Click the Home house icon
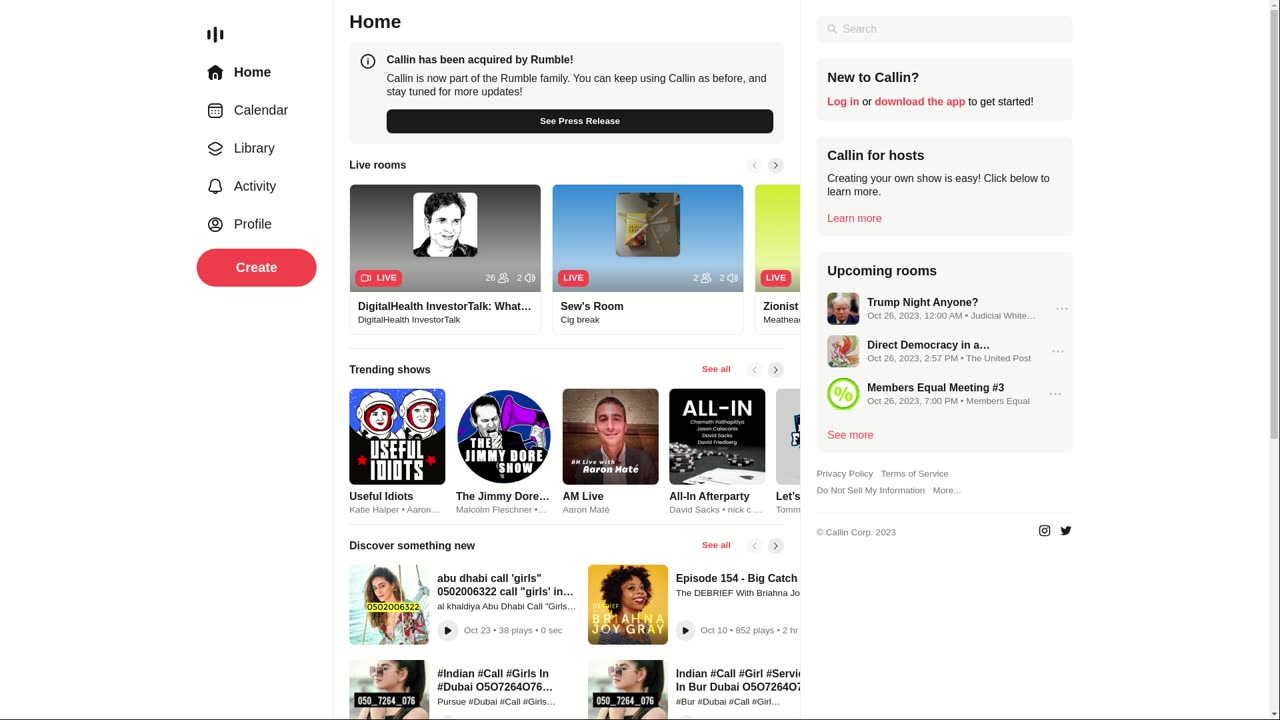1280x720 pixels. [x=215, y=72]
